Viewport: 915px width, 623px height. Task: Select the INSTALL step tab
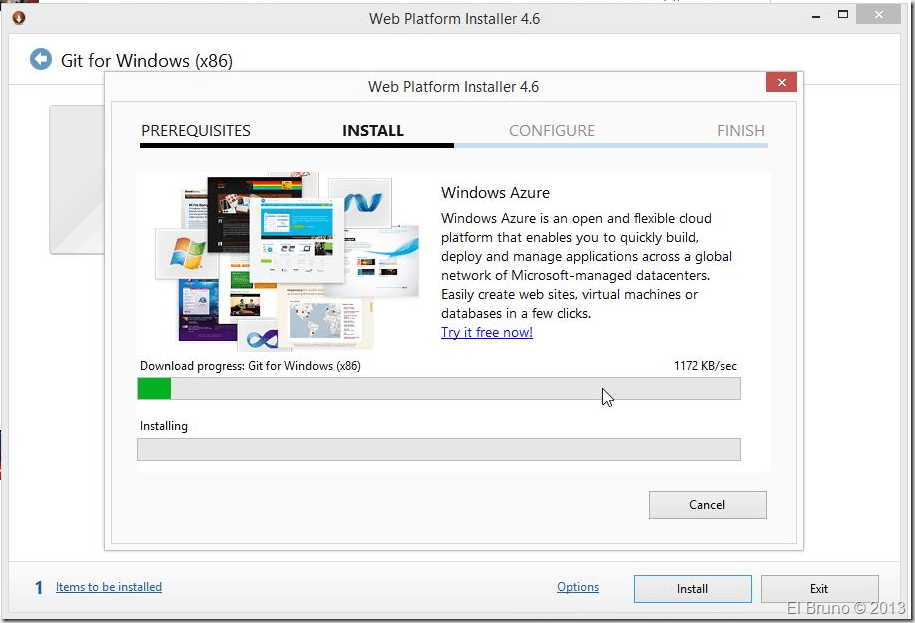373,130
